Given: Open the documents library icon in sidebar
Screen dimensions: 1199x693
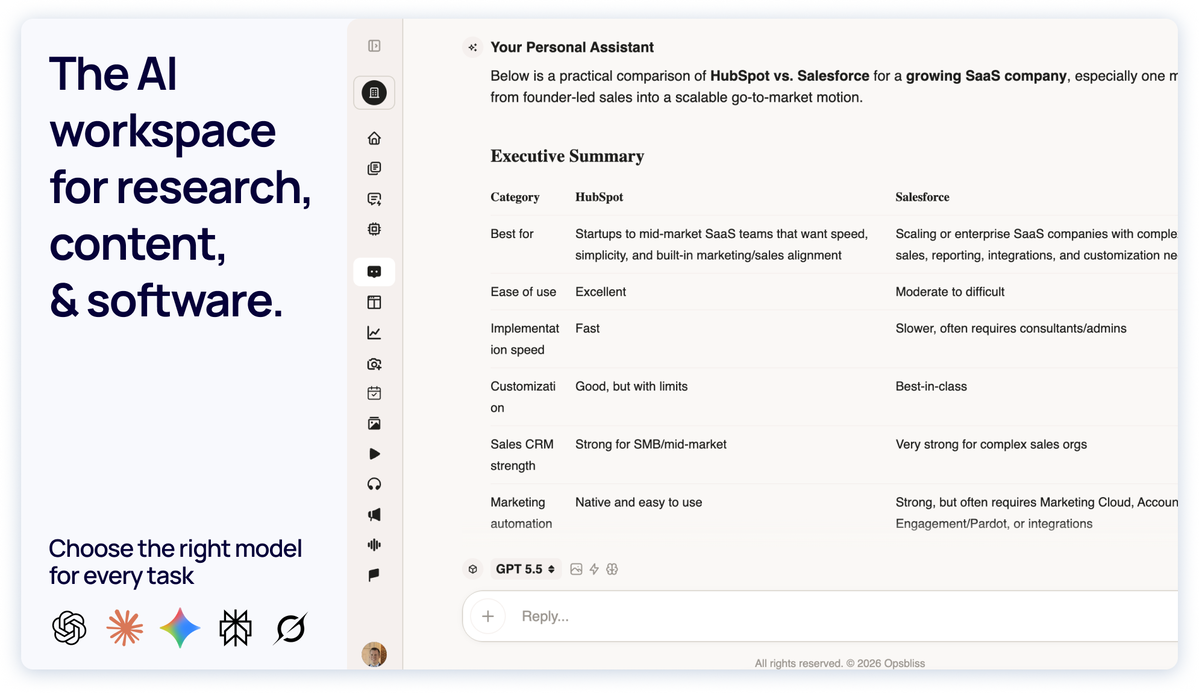Looking at the screenshot, I should point(374,168).
